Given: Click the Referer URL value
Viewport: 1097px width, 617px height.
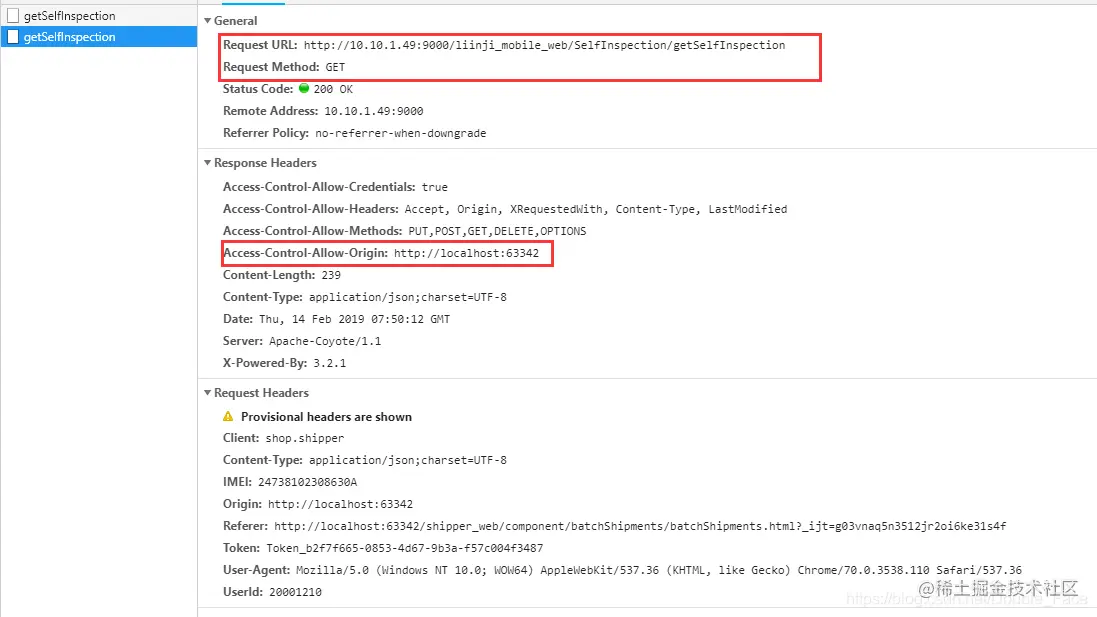Looking at the screenshot, I should coord(640,526).
